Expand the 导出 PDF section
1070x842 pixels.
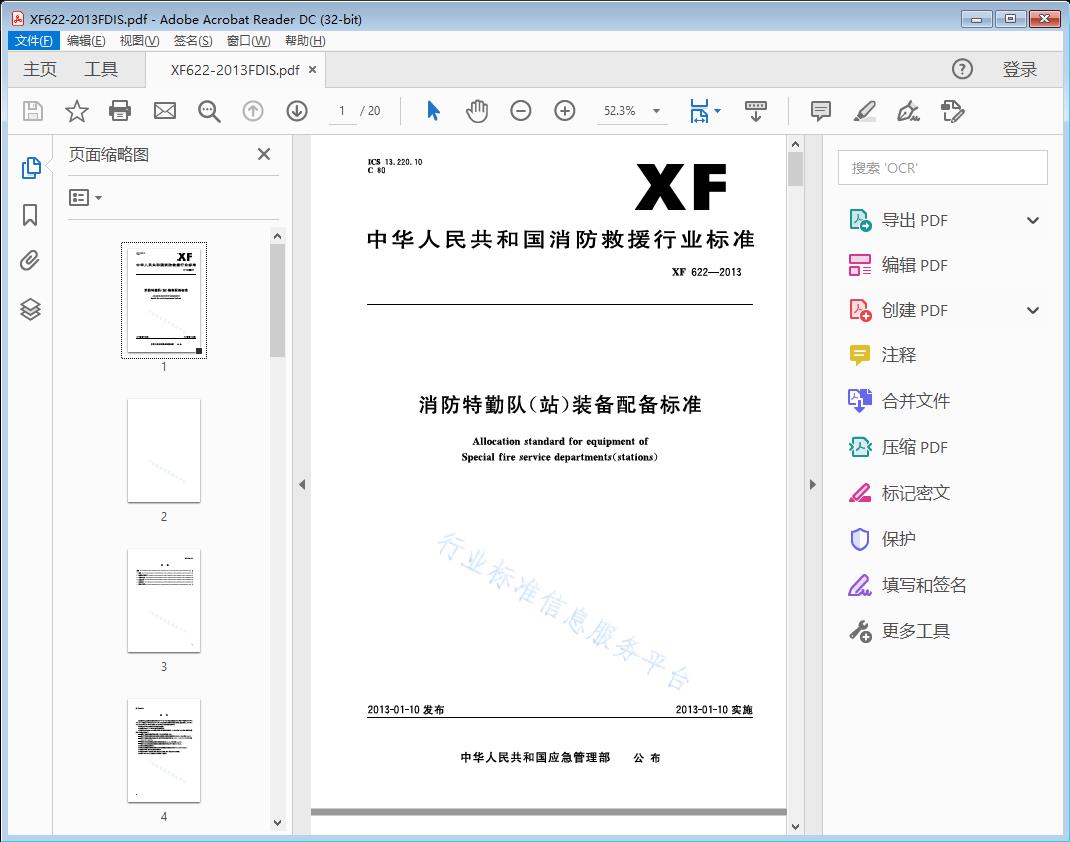click(1033, 221)
